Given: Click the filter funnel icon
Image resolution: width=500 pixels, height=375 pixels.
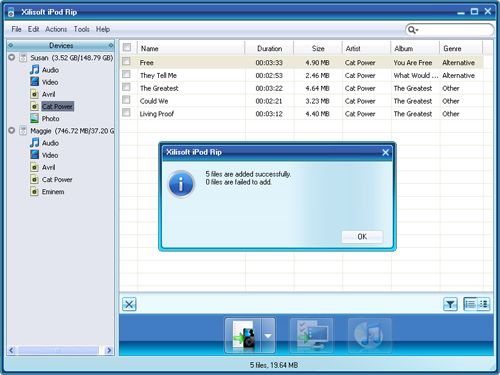Looking at the screenshot, I should point(450,304).
